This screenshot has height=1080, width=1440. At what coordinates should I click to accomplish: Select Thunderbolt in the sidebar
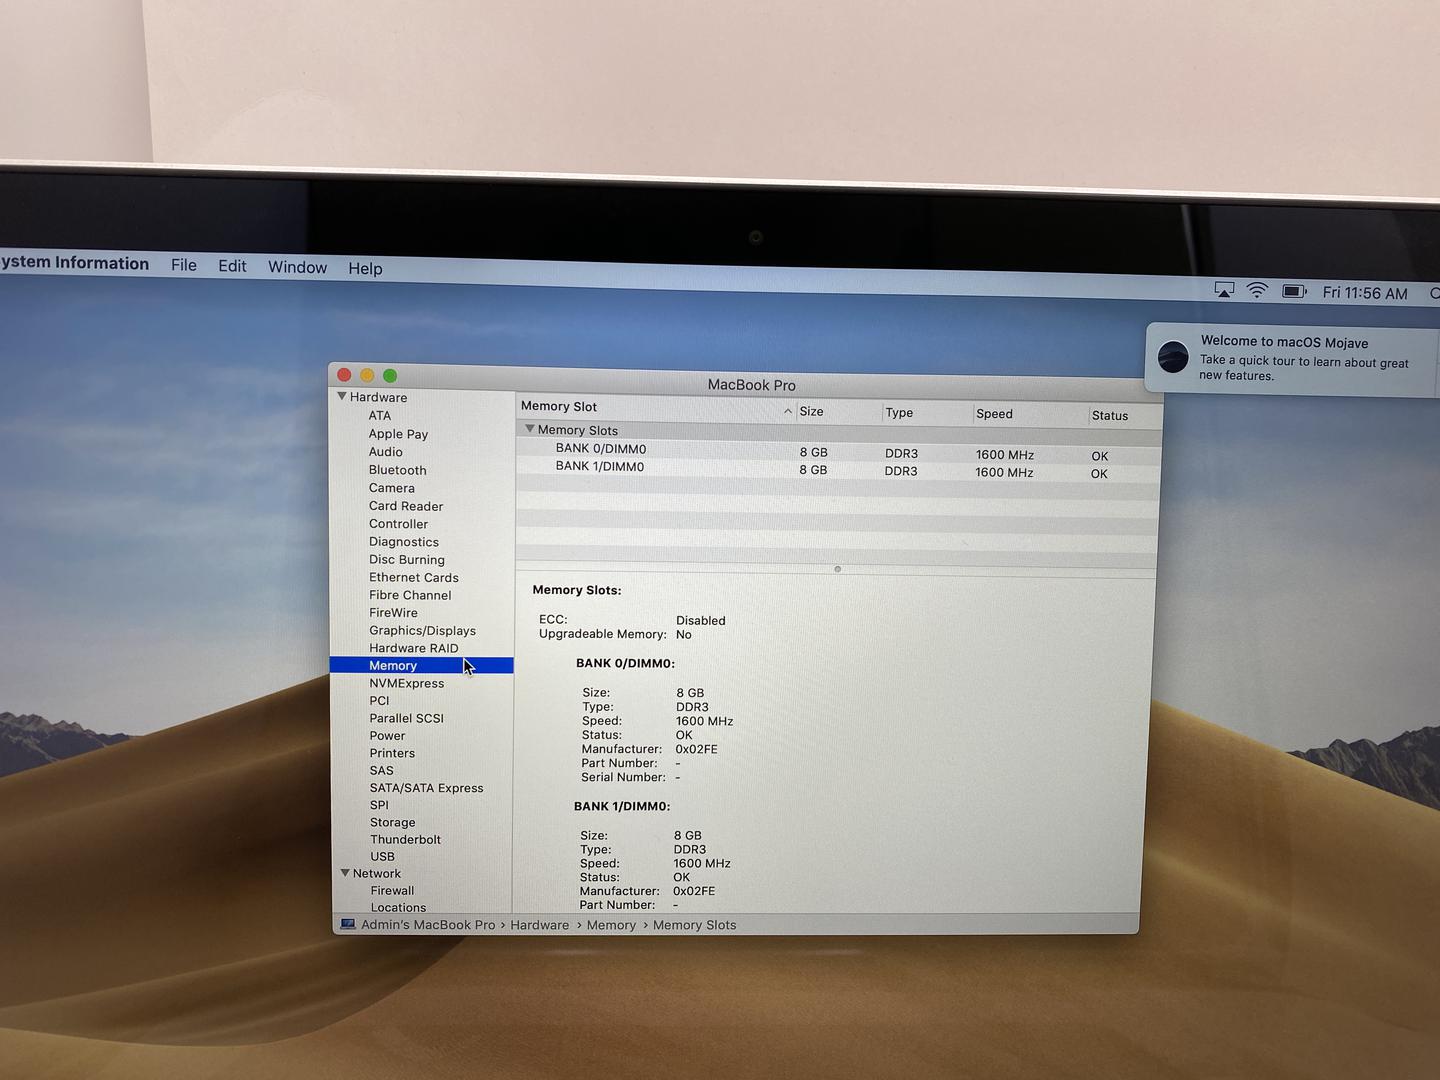tap(406, 839)
